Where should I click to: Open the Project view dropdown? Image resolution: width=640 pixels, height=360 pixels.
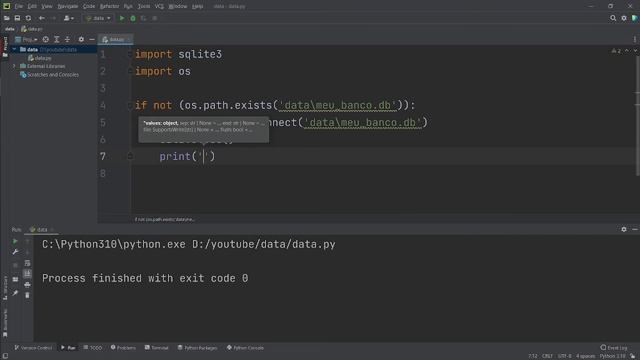click(x=26, y=39)
